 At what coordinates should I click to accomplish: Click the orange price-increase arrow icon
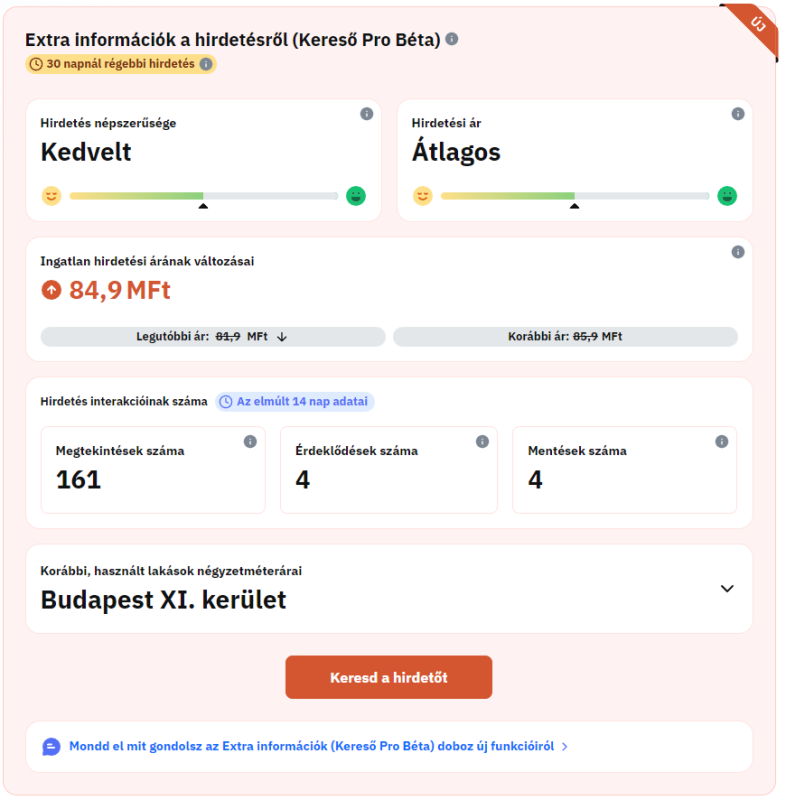[51, 290]
